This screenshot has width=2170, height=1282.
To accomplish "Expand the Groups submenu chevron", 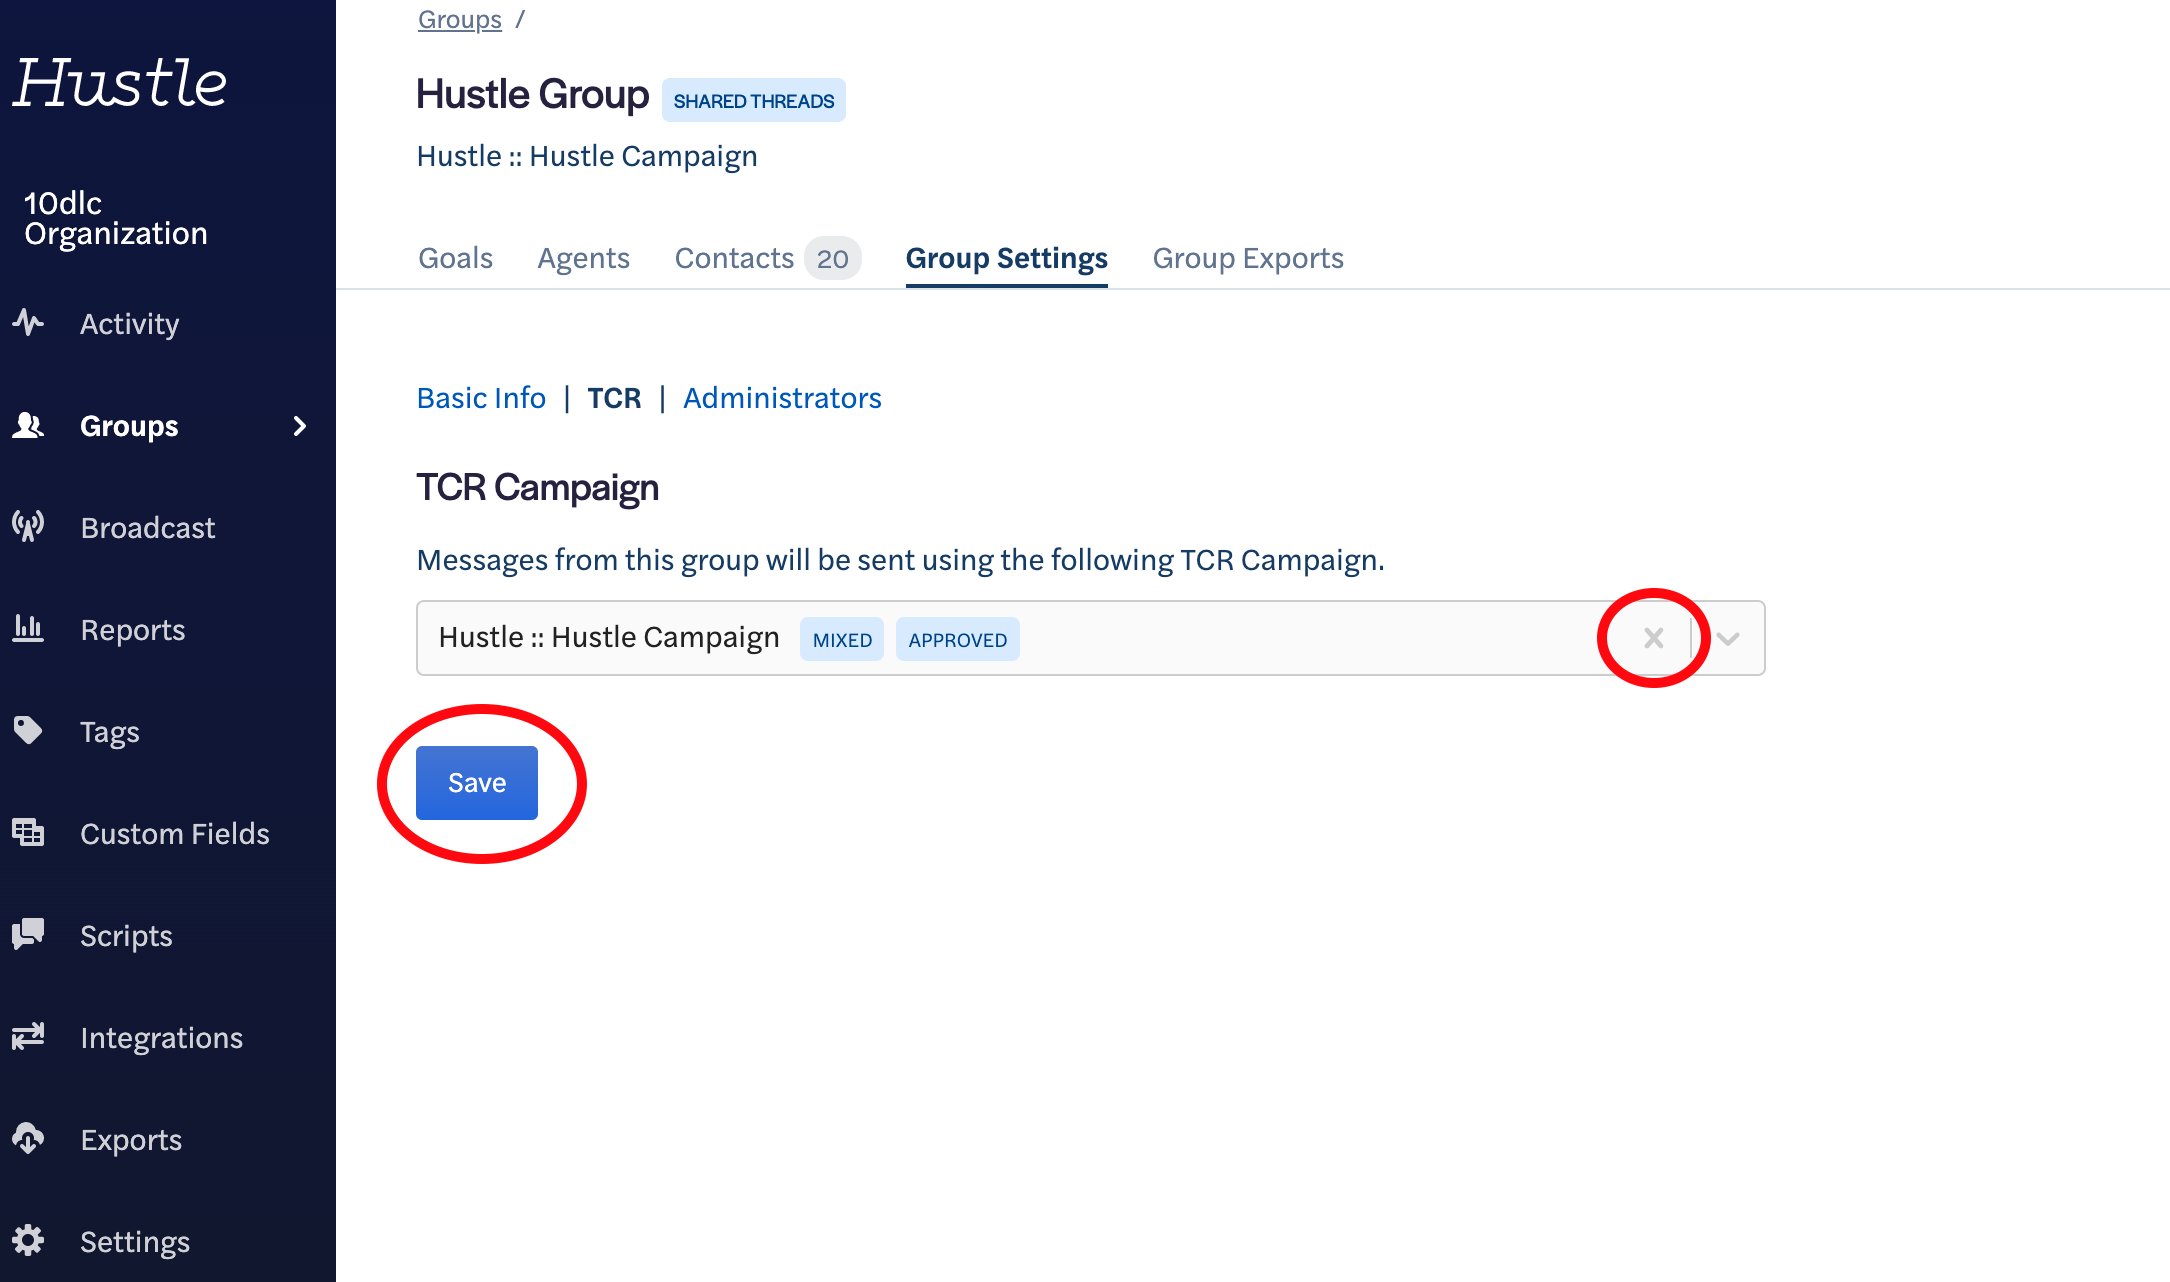I will [x=299, y=426].
